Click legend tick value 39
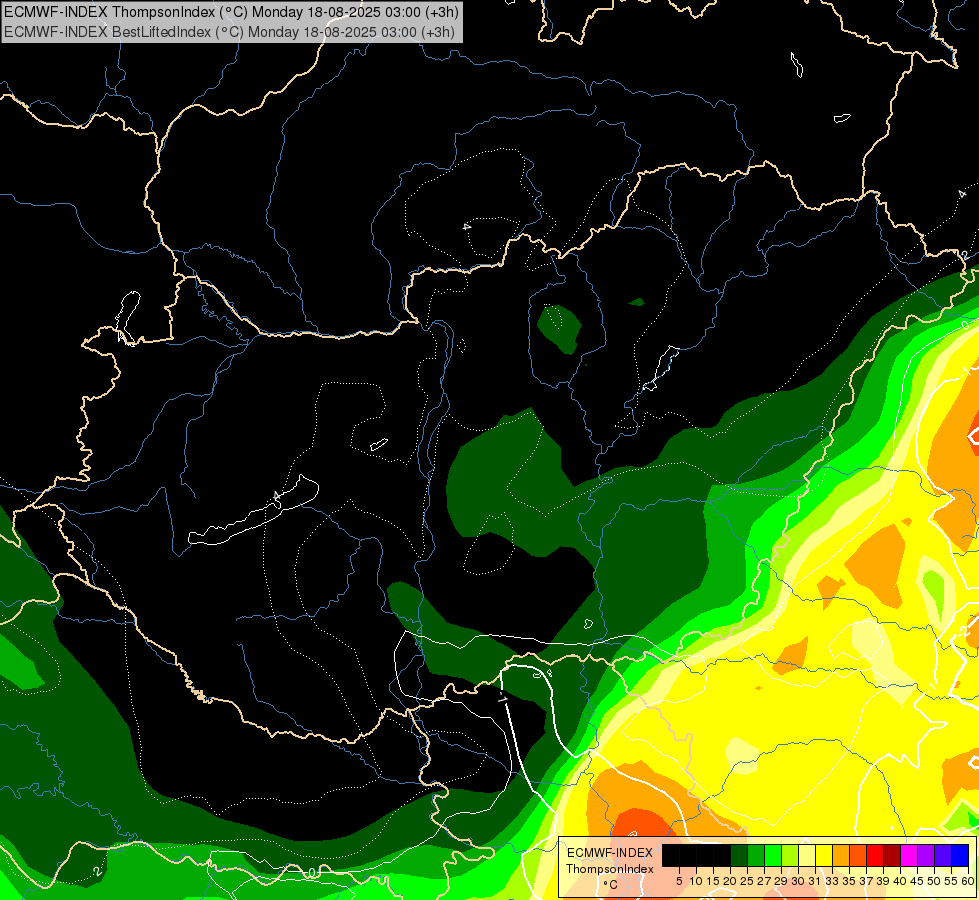The height and width of the screenshot is (900, 979). click(x=883, y=881)
